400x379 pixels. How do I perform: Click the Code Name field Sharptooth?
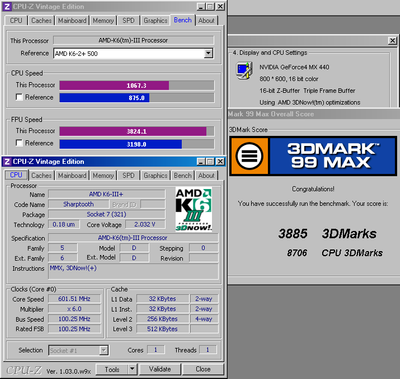pos(79,204)
